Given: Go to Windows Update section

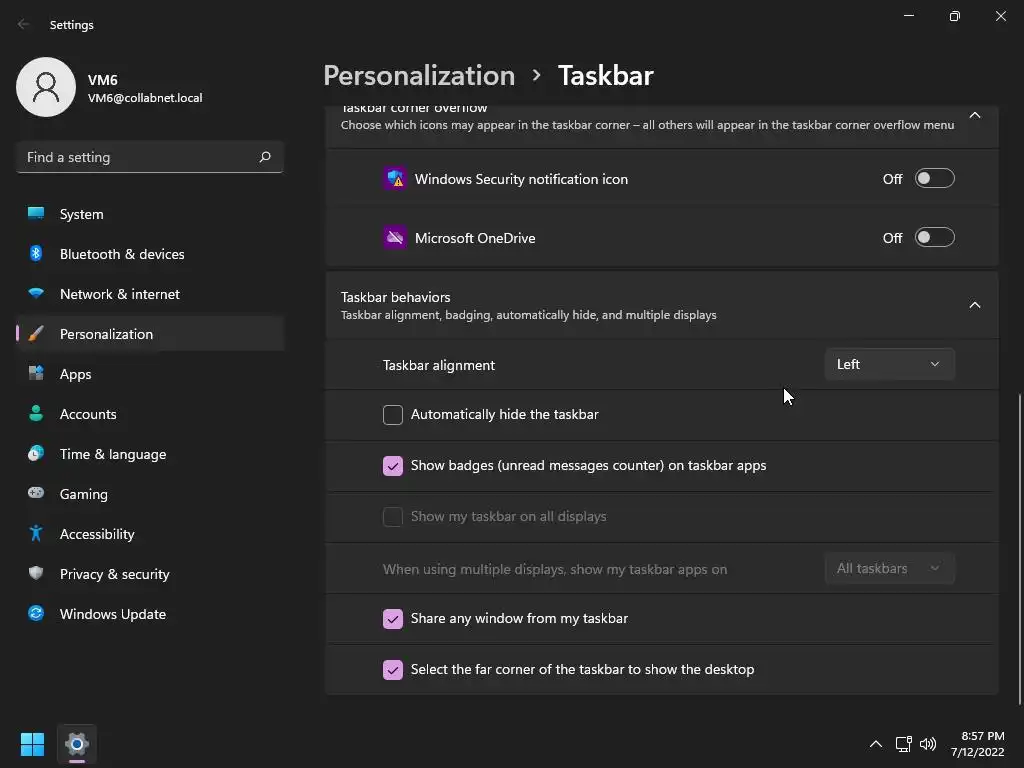Looking at the screenshot, I should coord(112,614).
